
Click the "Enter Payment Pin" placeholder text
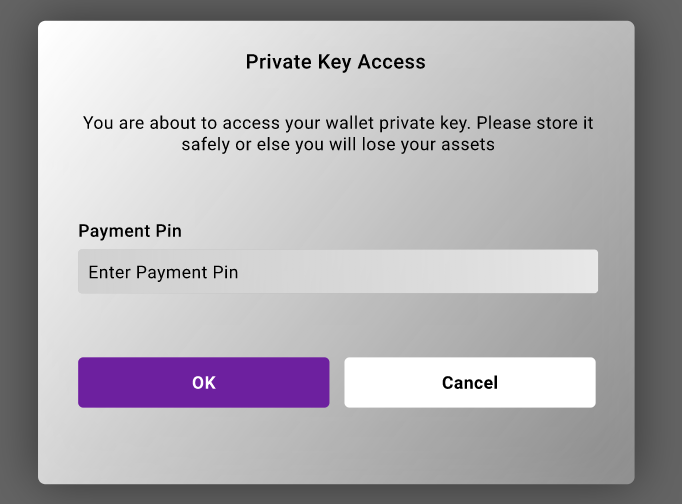pos(163,272)
